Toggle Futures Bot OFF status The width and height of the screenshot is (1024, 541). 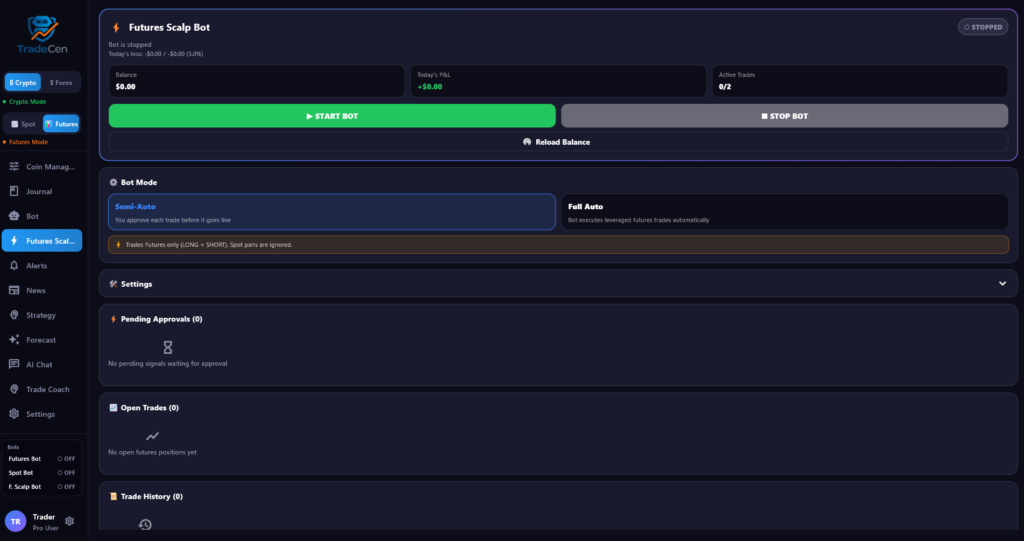66,459
